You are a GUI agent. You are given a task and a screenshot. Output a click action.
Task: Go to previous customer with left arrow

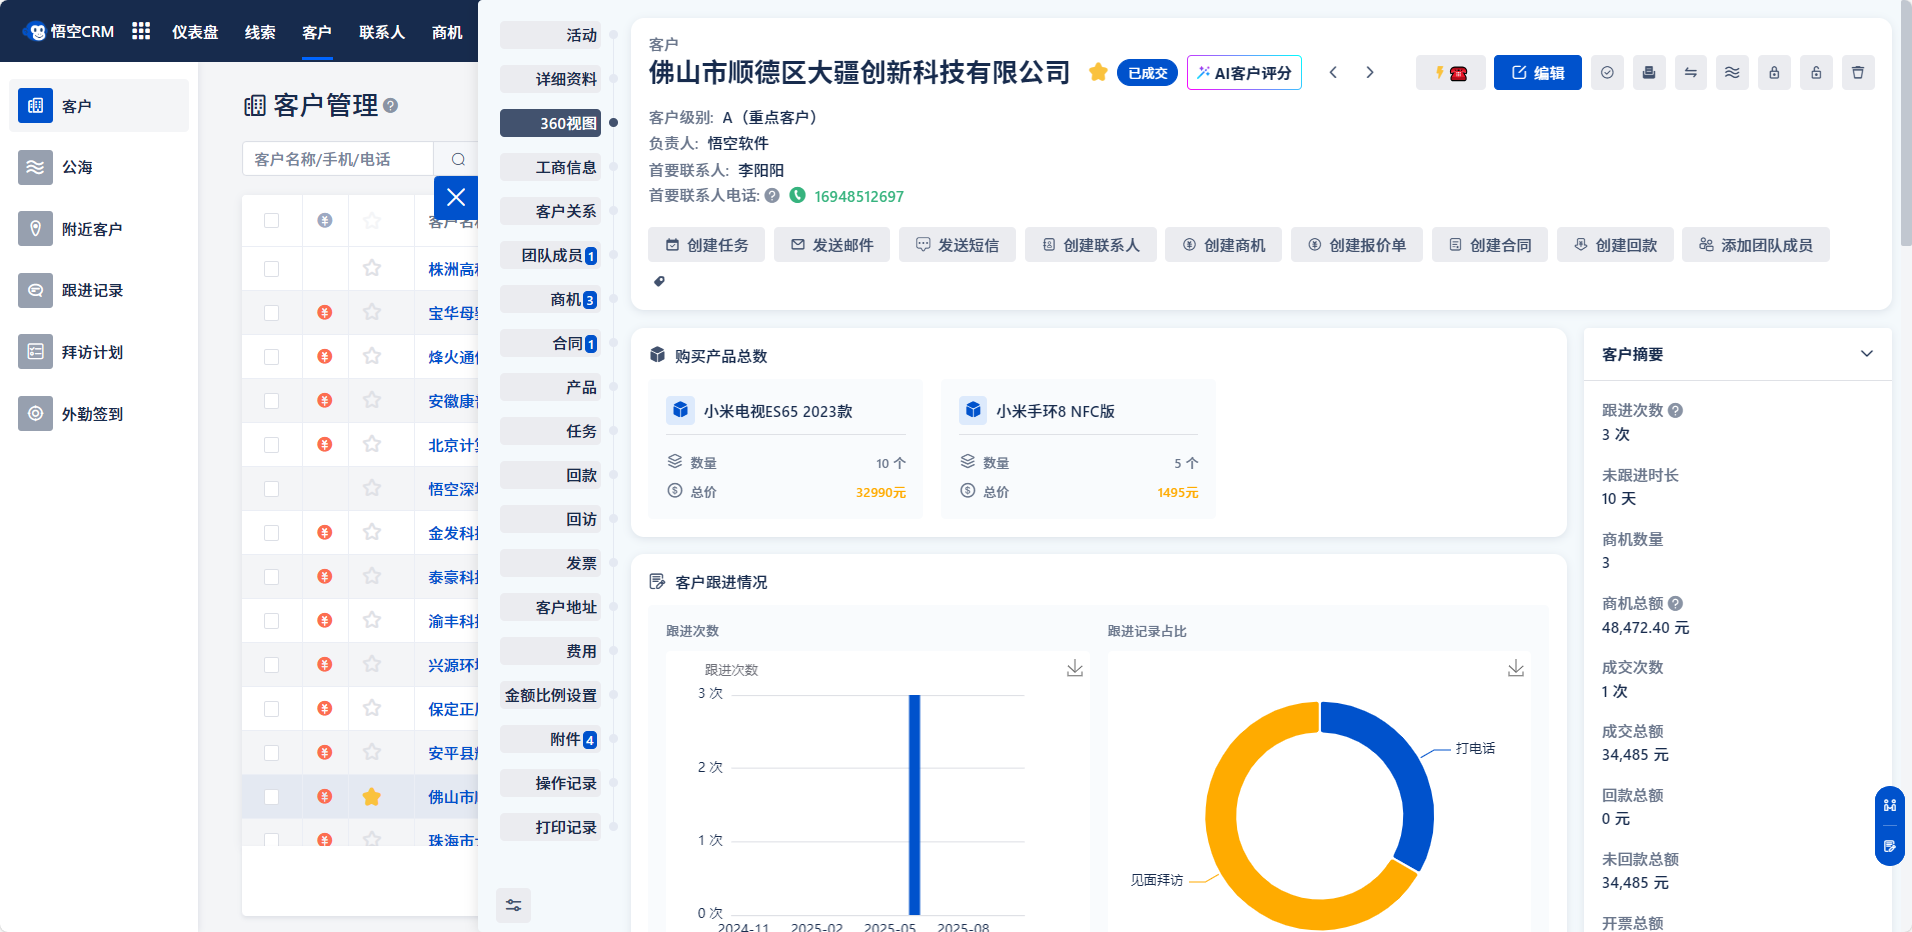pyautogui.click(x=1333, y=72)
